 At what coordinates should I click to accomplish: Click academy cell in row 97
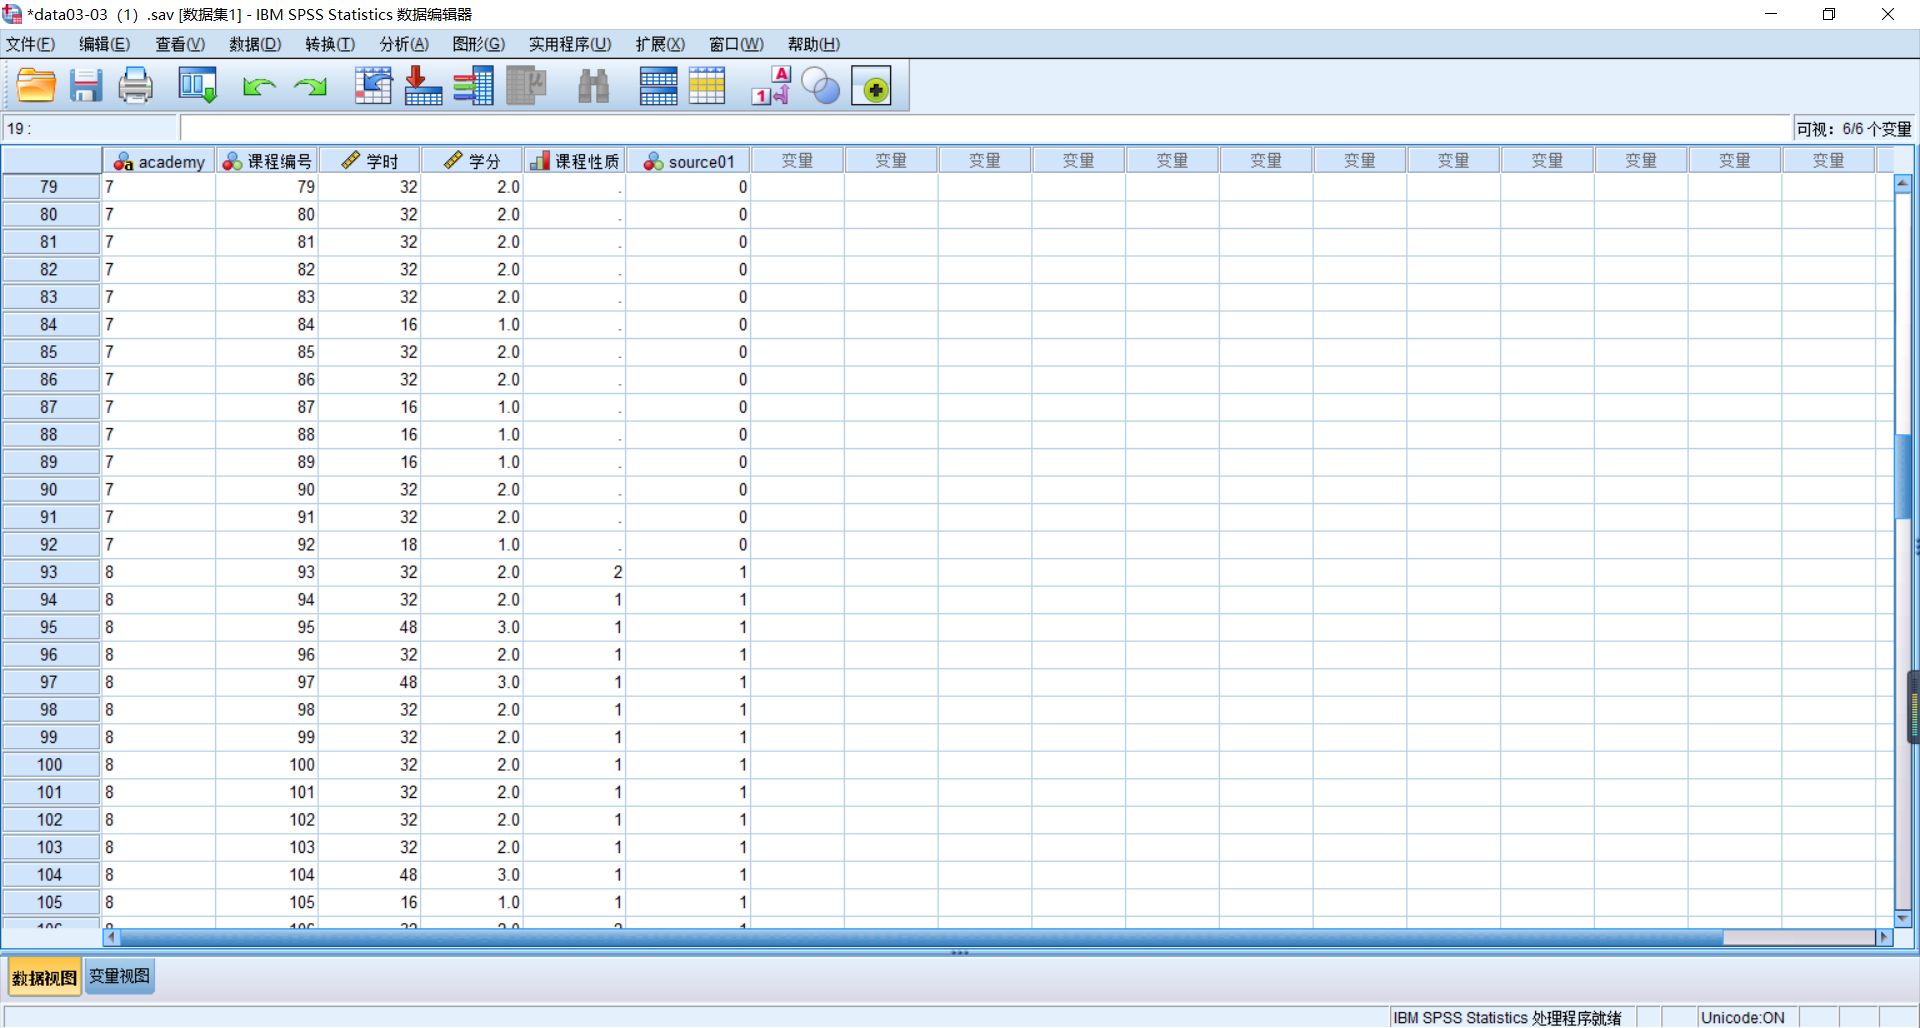click(x=159, y=682)
